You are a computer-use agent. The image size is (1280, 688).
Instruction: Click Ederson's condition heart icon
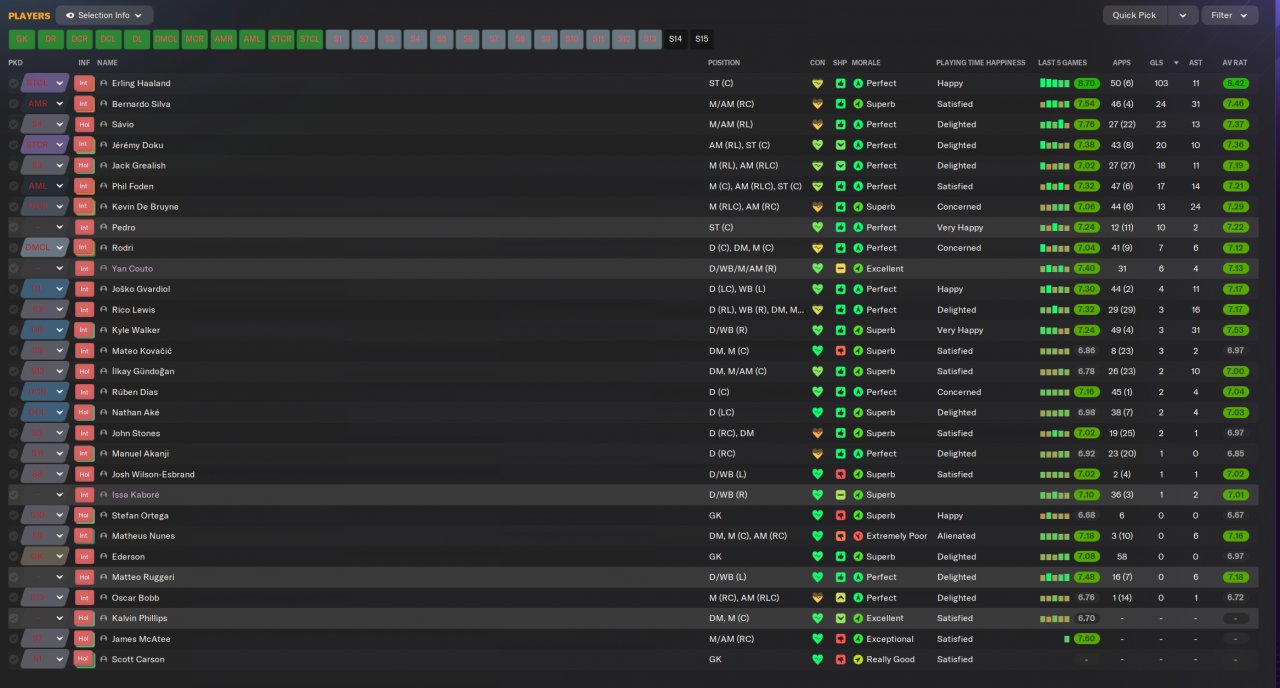pyautogui.click(x=817, y=557)
